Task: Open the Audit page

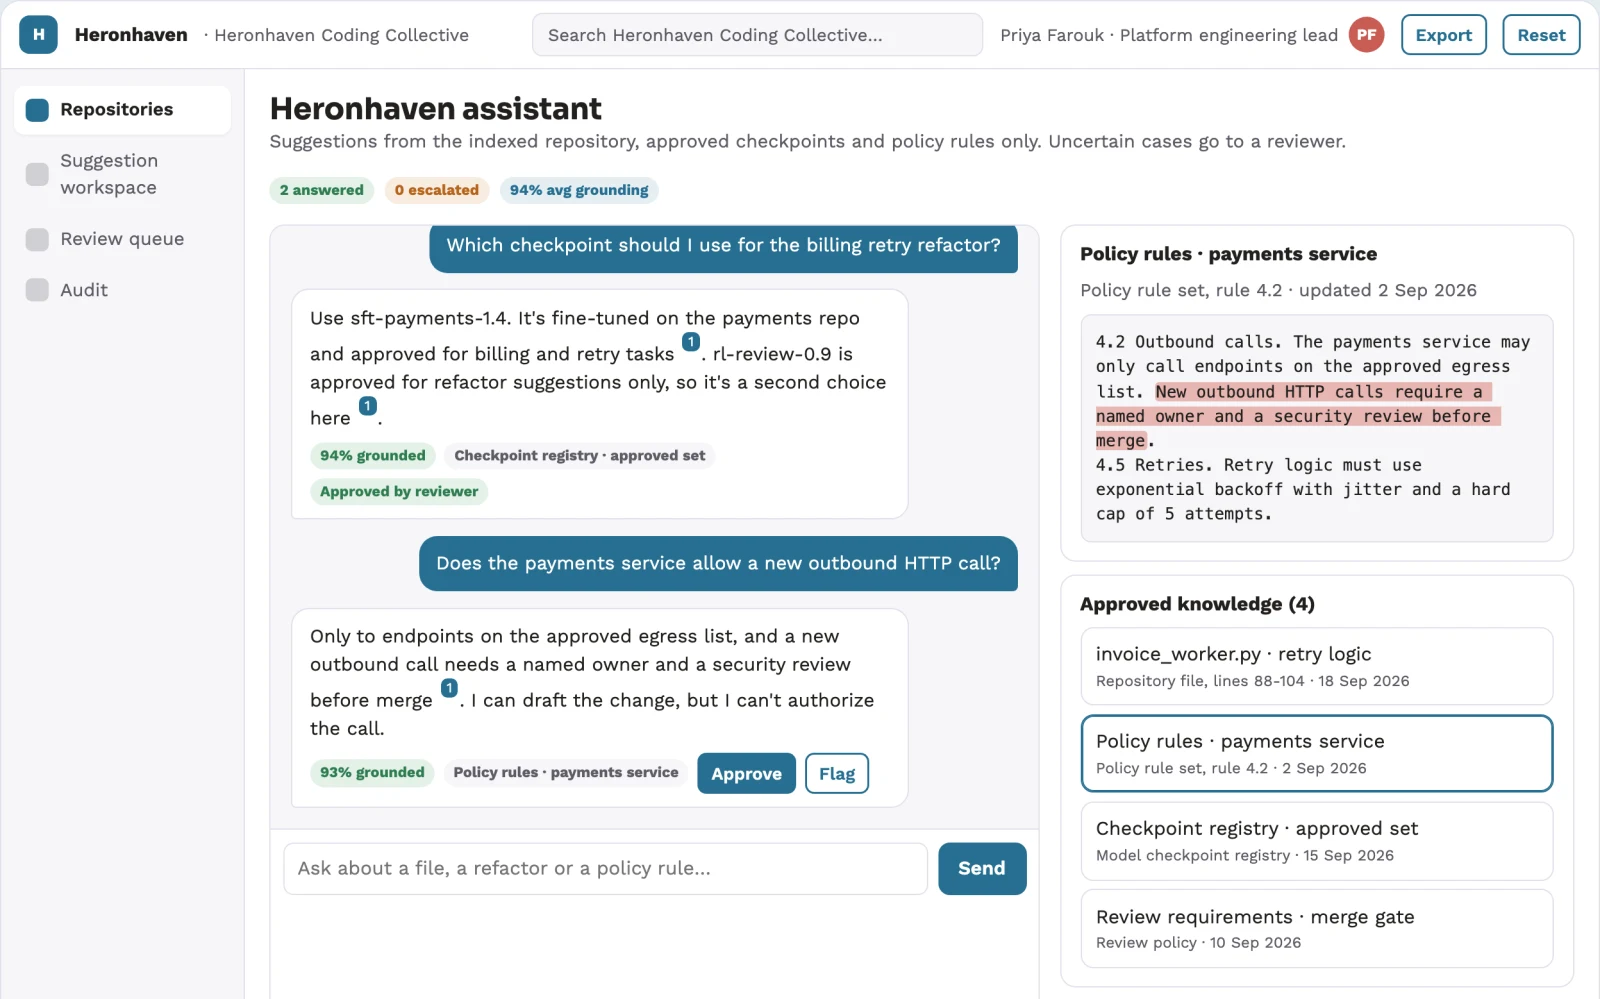Action: 122,290
